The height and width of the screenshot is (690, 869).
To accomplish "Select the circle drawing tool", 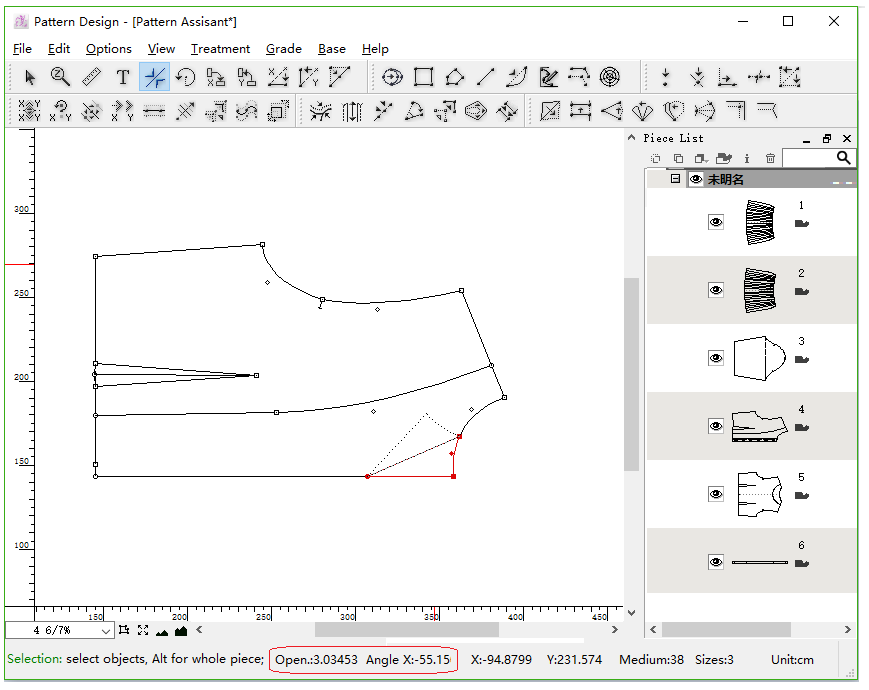I will [x=393, y=77].
